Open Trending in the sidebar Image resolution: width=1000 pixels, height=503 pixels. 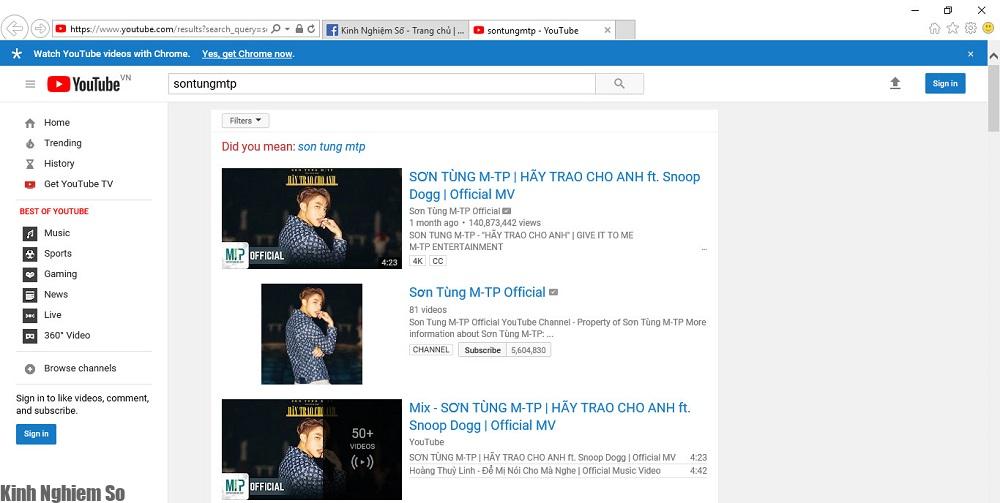pos(62,143)
